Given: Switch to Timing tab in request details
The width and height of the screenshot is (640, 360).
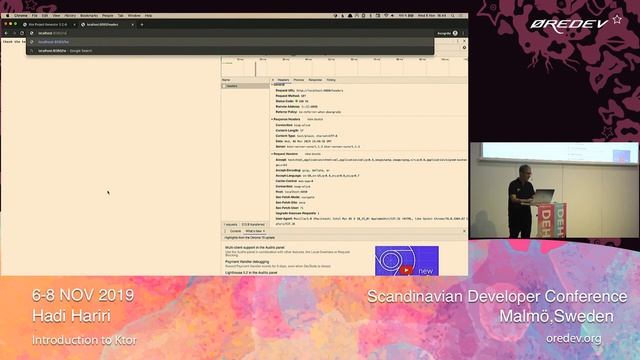Looking at the screenshot, I should (331, 80).
